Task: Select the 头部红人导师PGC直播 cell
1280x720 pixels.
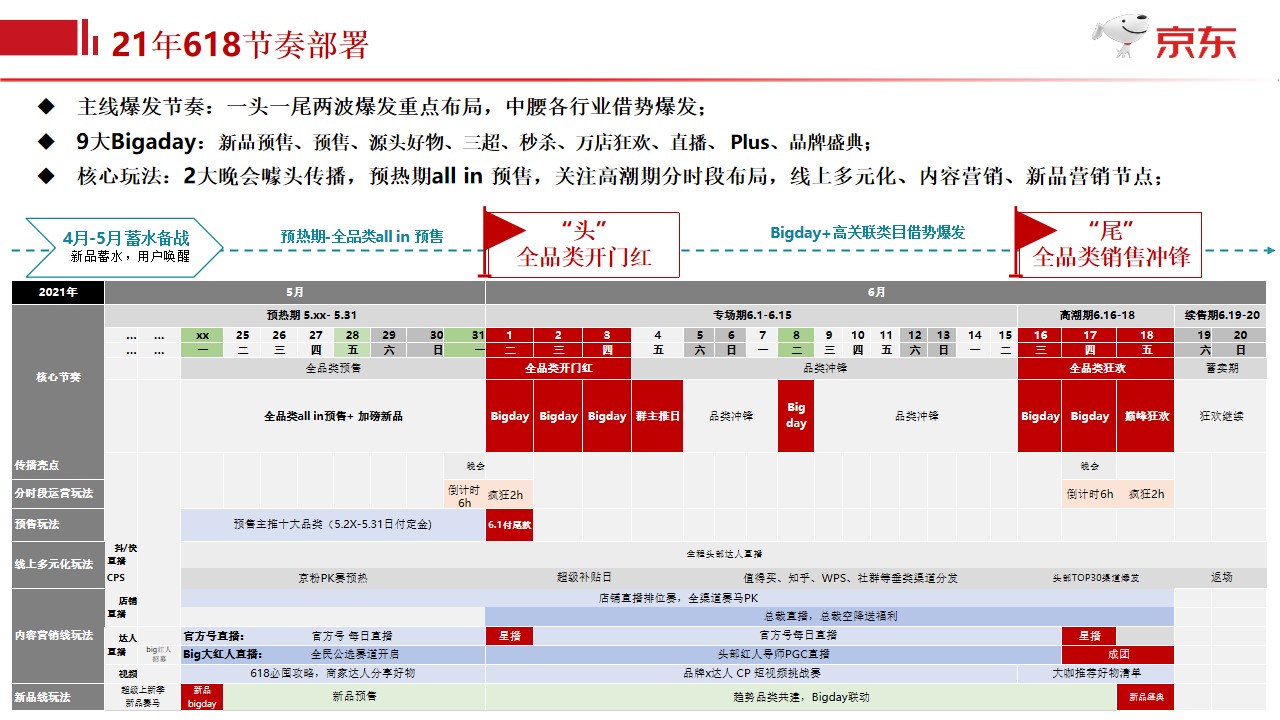Action: coord(774,654)
